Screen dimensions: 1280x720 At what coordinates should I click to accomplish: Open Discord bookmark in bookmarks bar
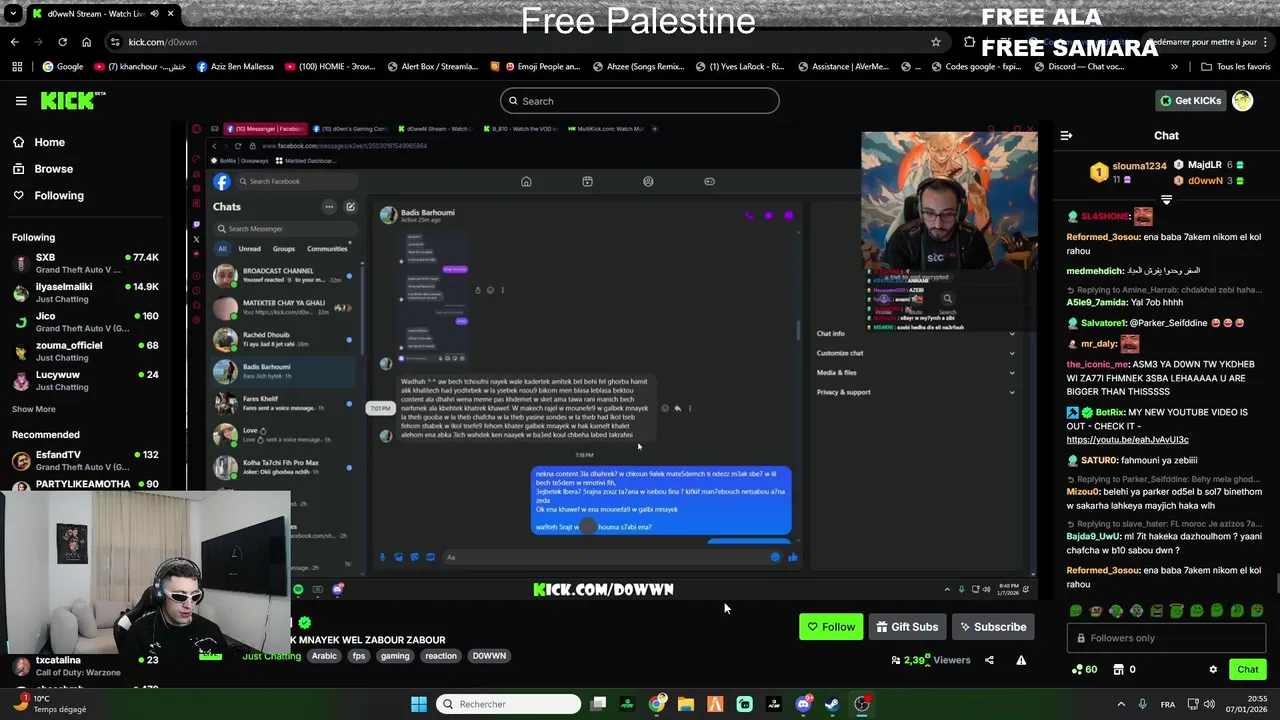(x=1079, y=67)
